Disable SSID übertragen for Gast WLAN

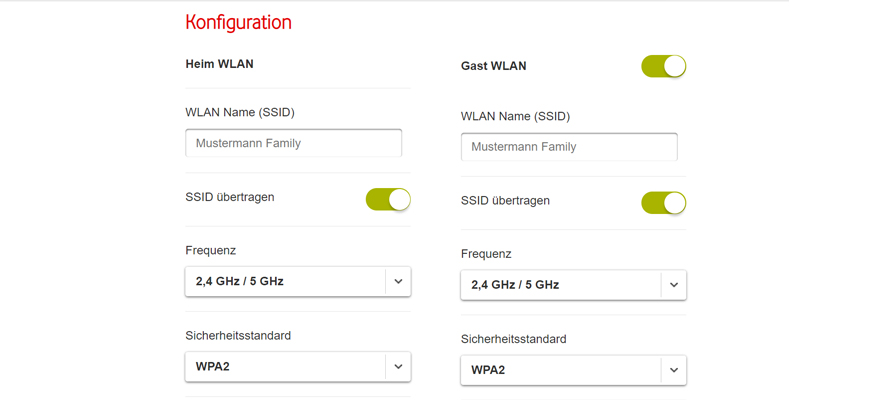point(663,203)
